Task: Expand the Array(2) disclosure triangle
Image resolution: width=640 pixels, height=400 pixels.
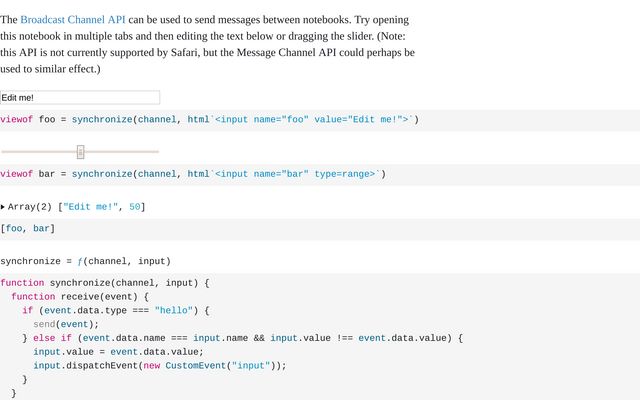Action: tap(3, 207)
